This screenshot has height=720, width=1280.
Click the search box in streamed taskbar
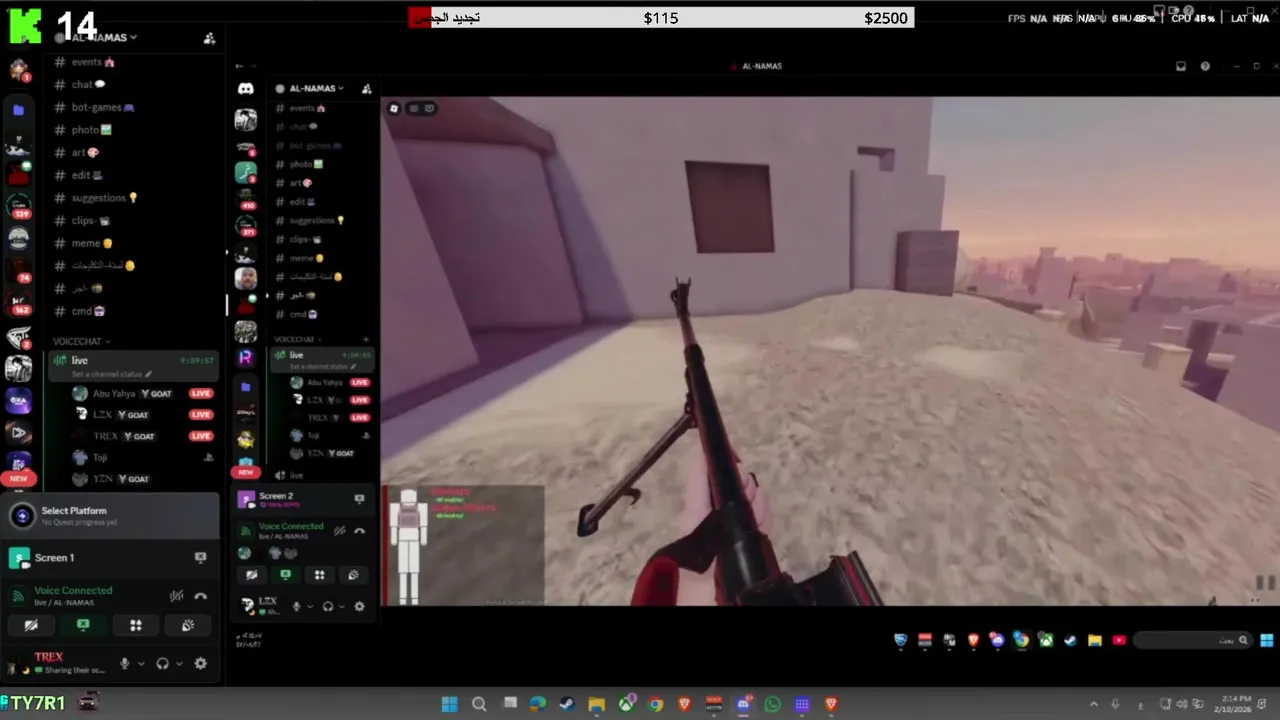point(1195,640)
